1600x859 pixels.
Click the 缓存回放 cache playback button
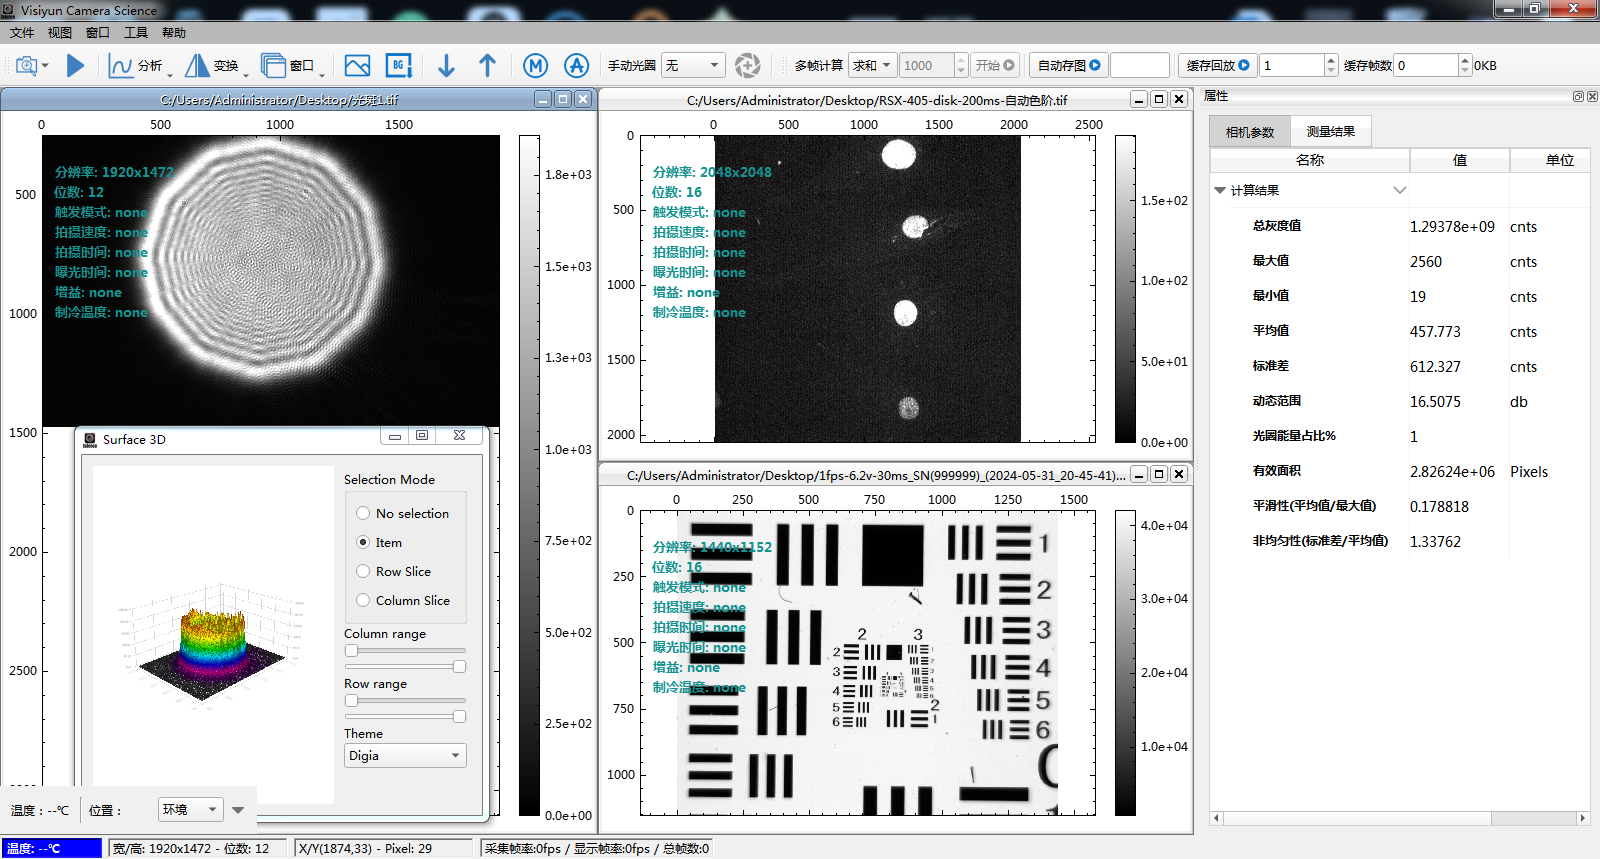click(x=1217, y=66)
